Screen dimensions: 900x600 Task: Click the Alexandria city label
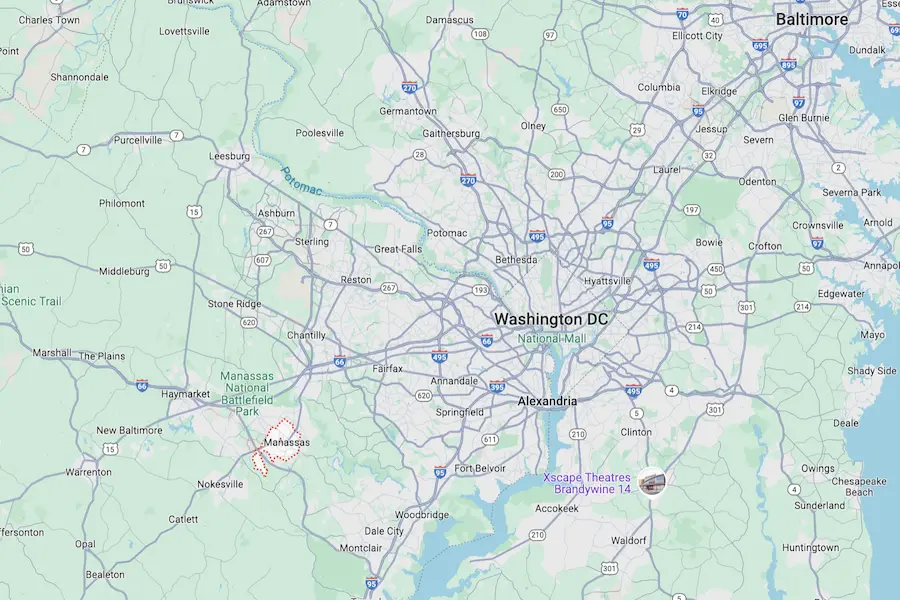[547, 401]
